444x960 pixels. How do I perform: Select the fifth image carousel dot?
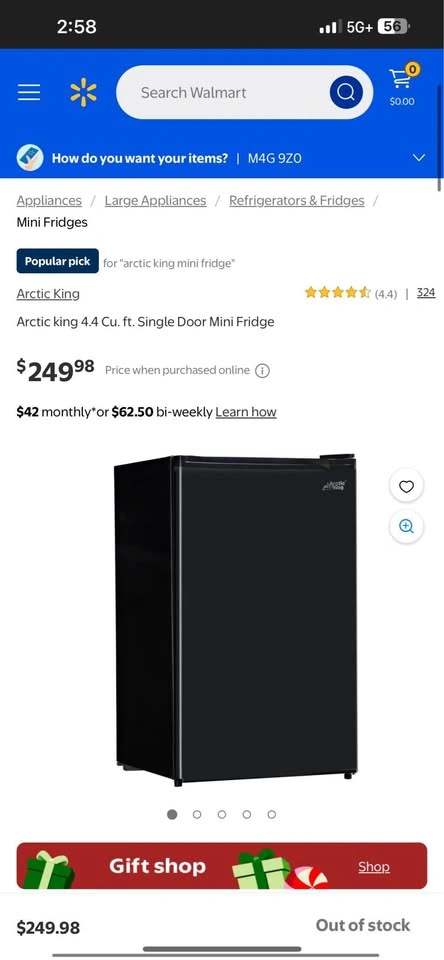[271, 814]
